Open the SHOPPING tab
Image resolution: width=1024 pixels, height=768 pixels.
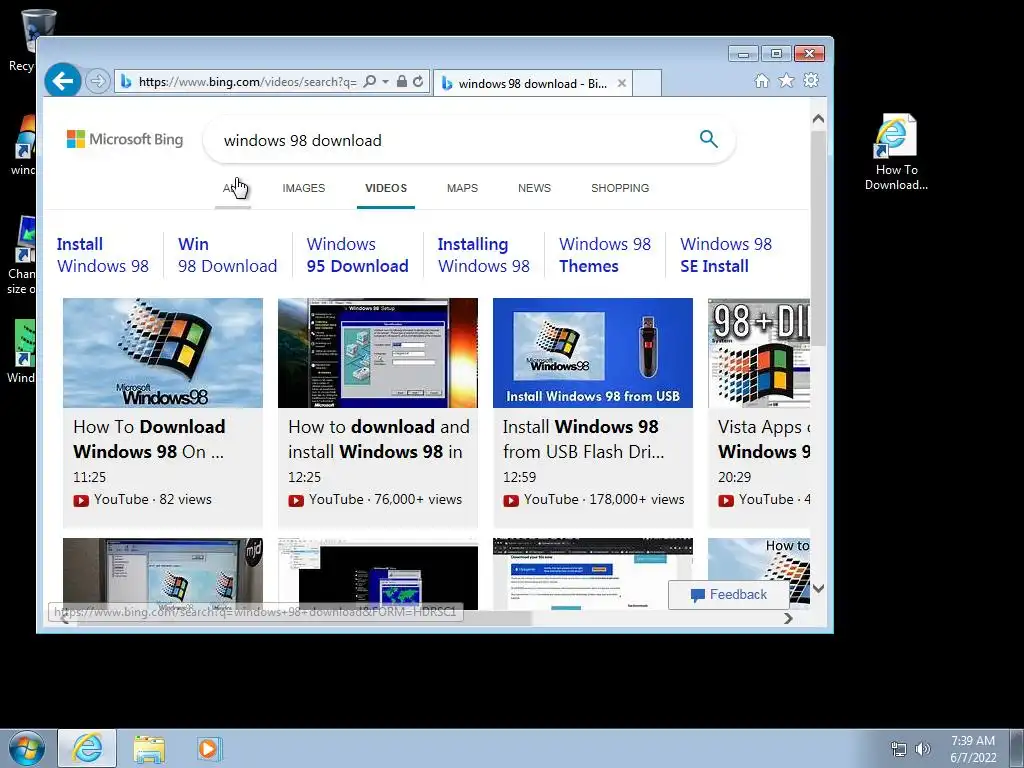(620, 188)
